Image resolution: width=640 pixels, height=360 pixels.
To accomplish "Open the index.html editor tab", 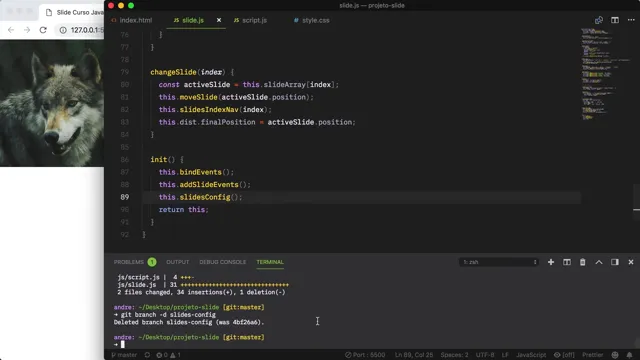I will pyautogui.click(x=131, y=20).
